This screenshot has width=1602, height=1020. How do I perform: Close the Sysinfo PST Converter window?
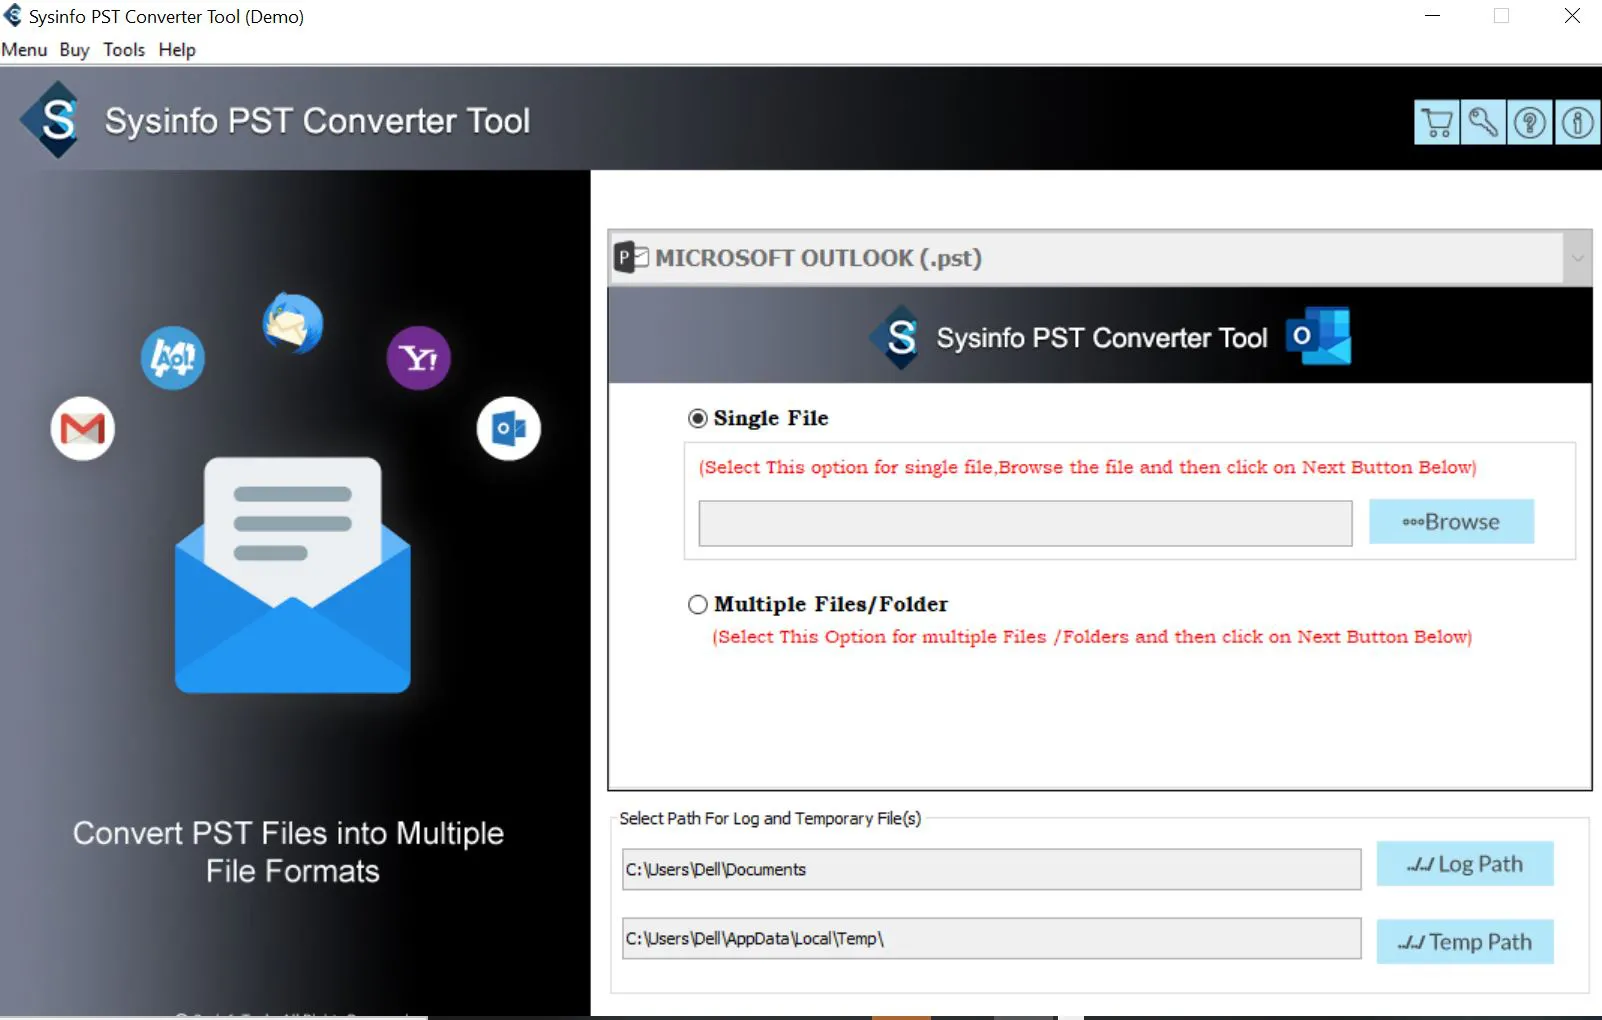pyautogui.click(x=1572, y=16)
